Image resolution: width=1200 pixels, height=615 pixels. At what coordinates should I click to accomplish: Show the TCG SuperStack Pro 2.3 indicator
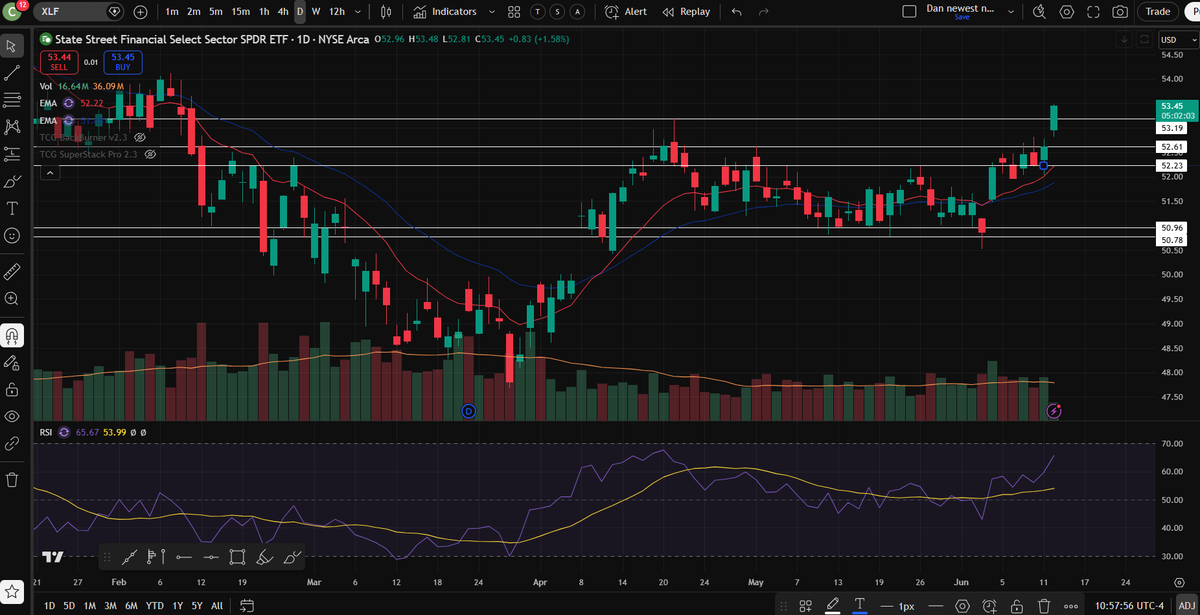pos(151,155)
